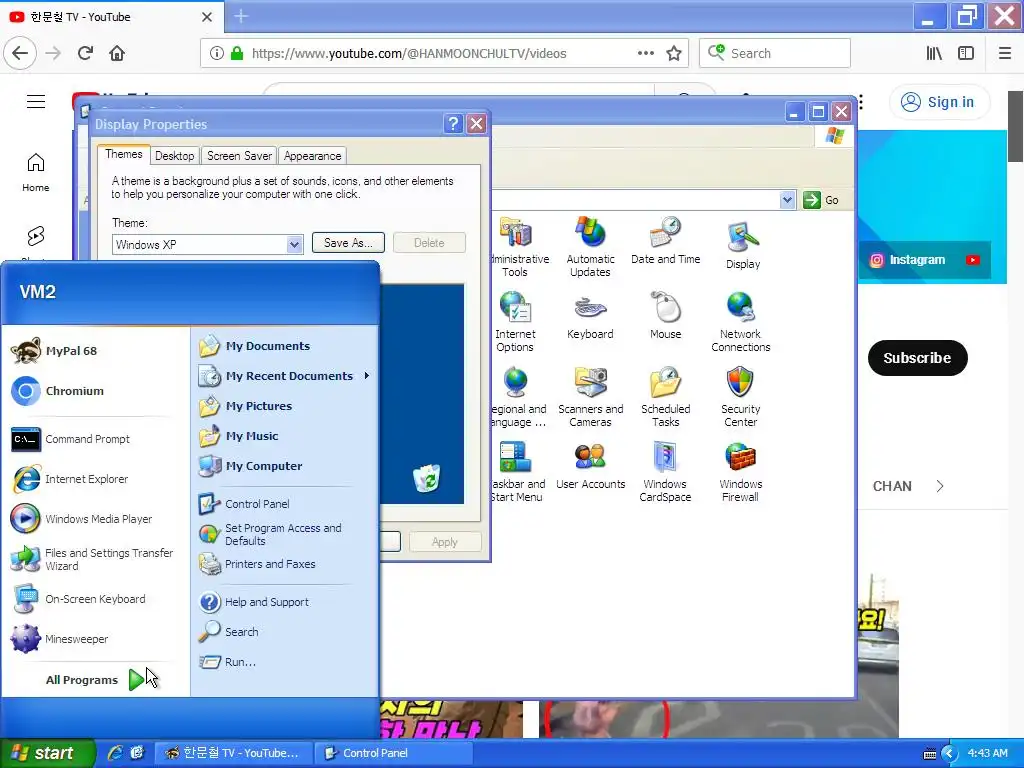The image size is (1024, 768).
Task: Expand My Recent Documents submenu
Action: click(284, 376)
